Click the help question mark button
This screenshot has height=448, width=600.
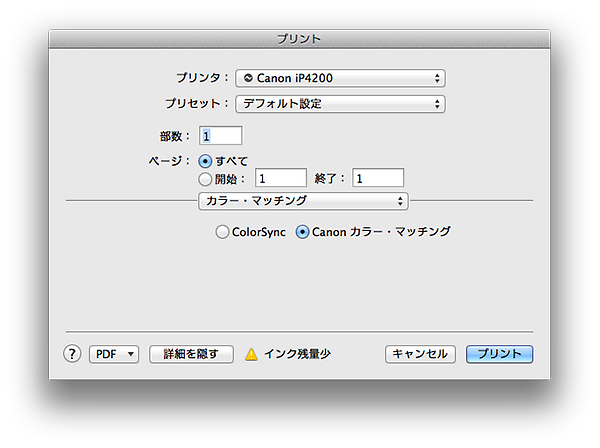pyautogui.click(x=72, y=354)
